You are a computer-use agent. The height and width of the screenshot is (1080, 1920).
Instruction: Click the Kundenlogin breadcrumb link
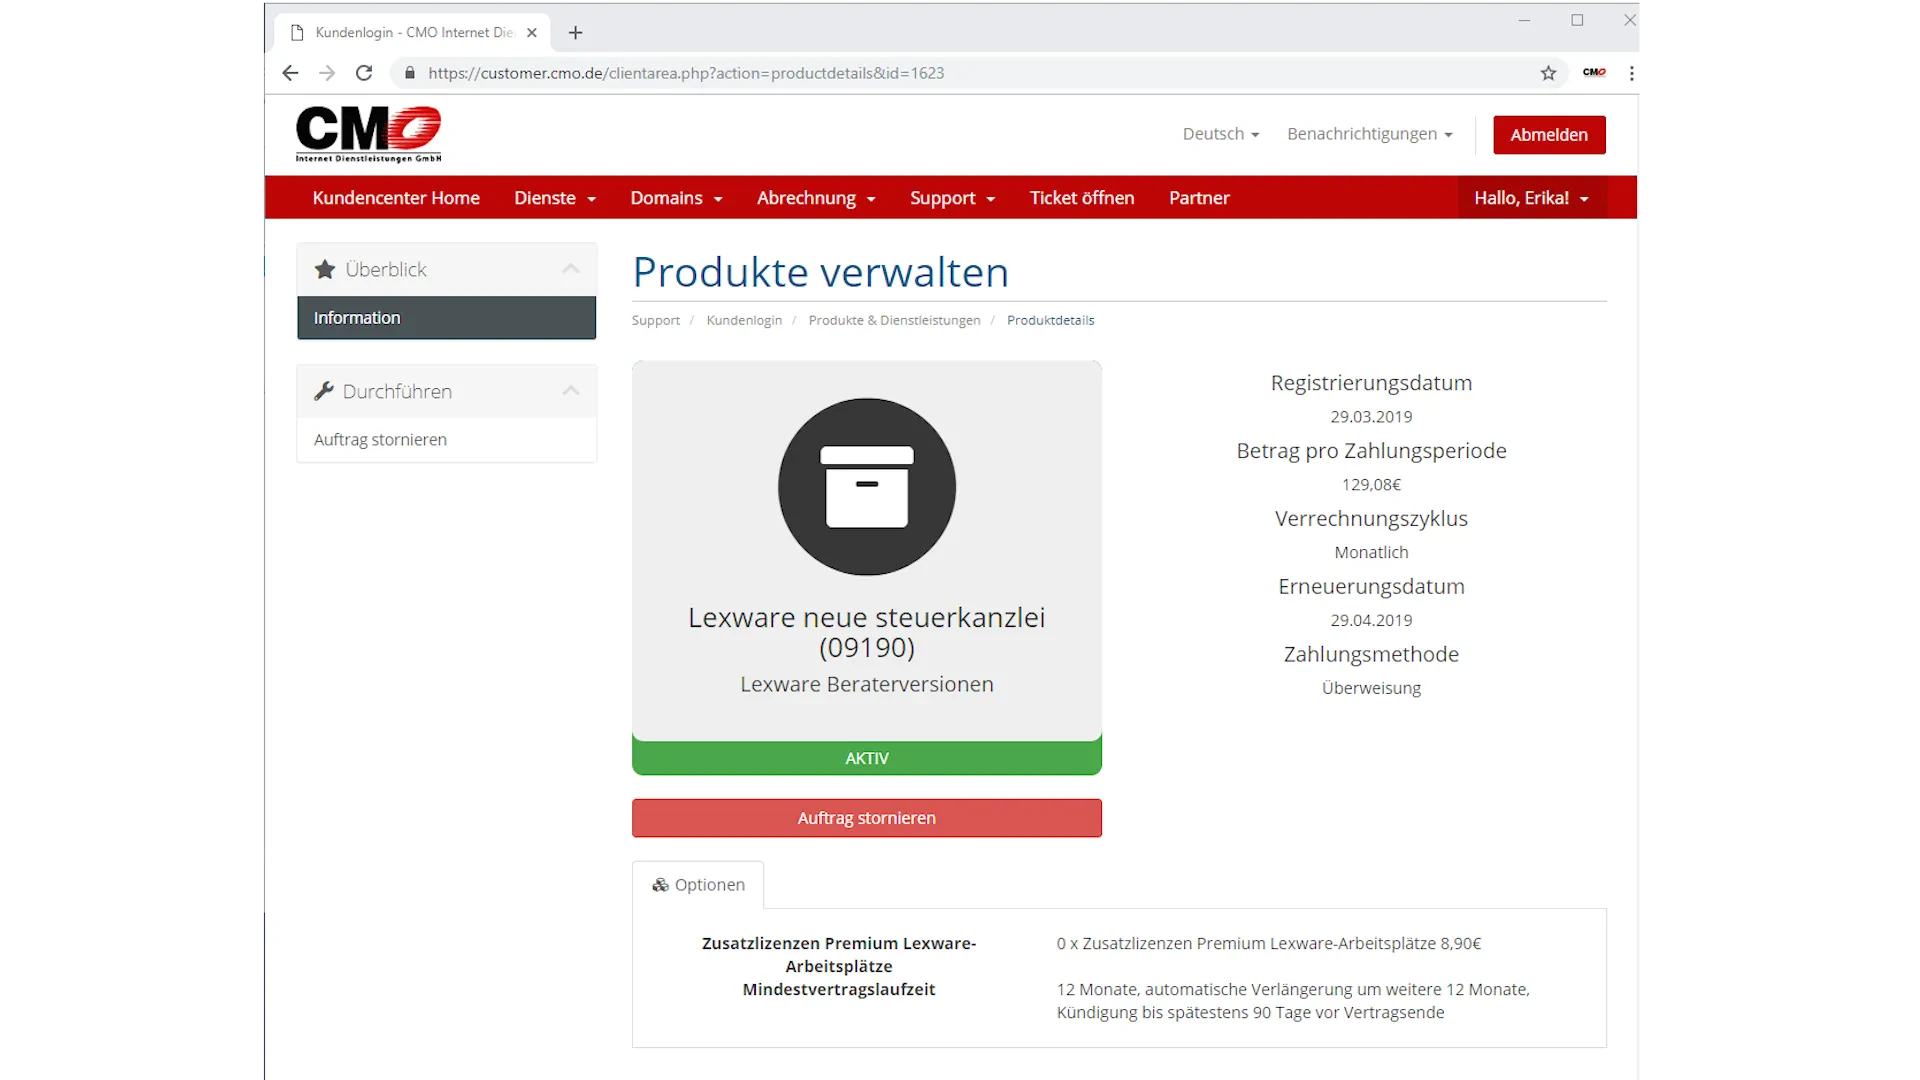pyautogui.click(x=744, y=321)
